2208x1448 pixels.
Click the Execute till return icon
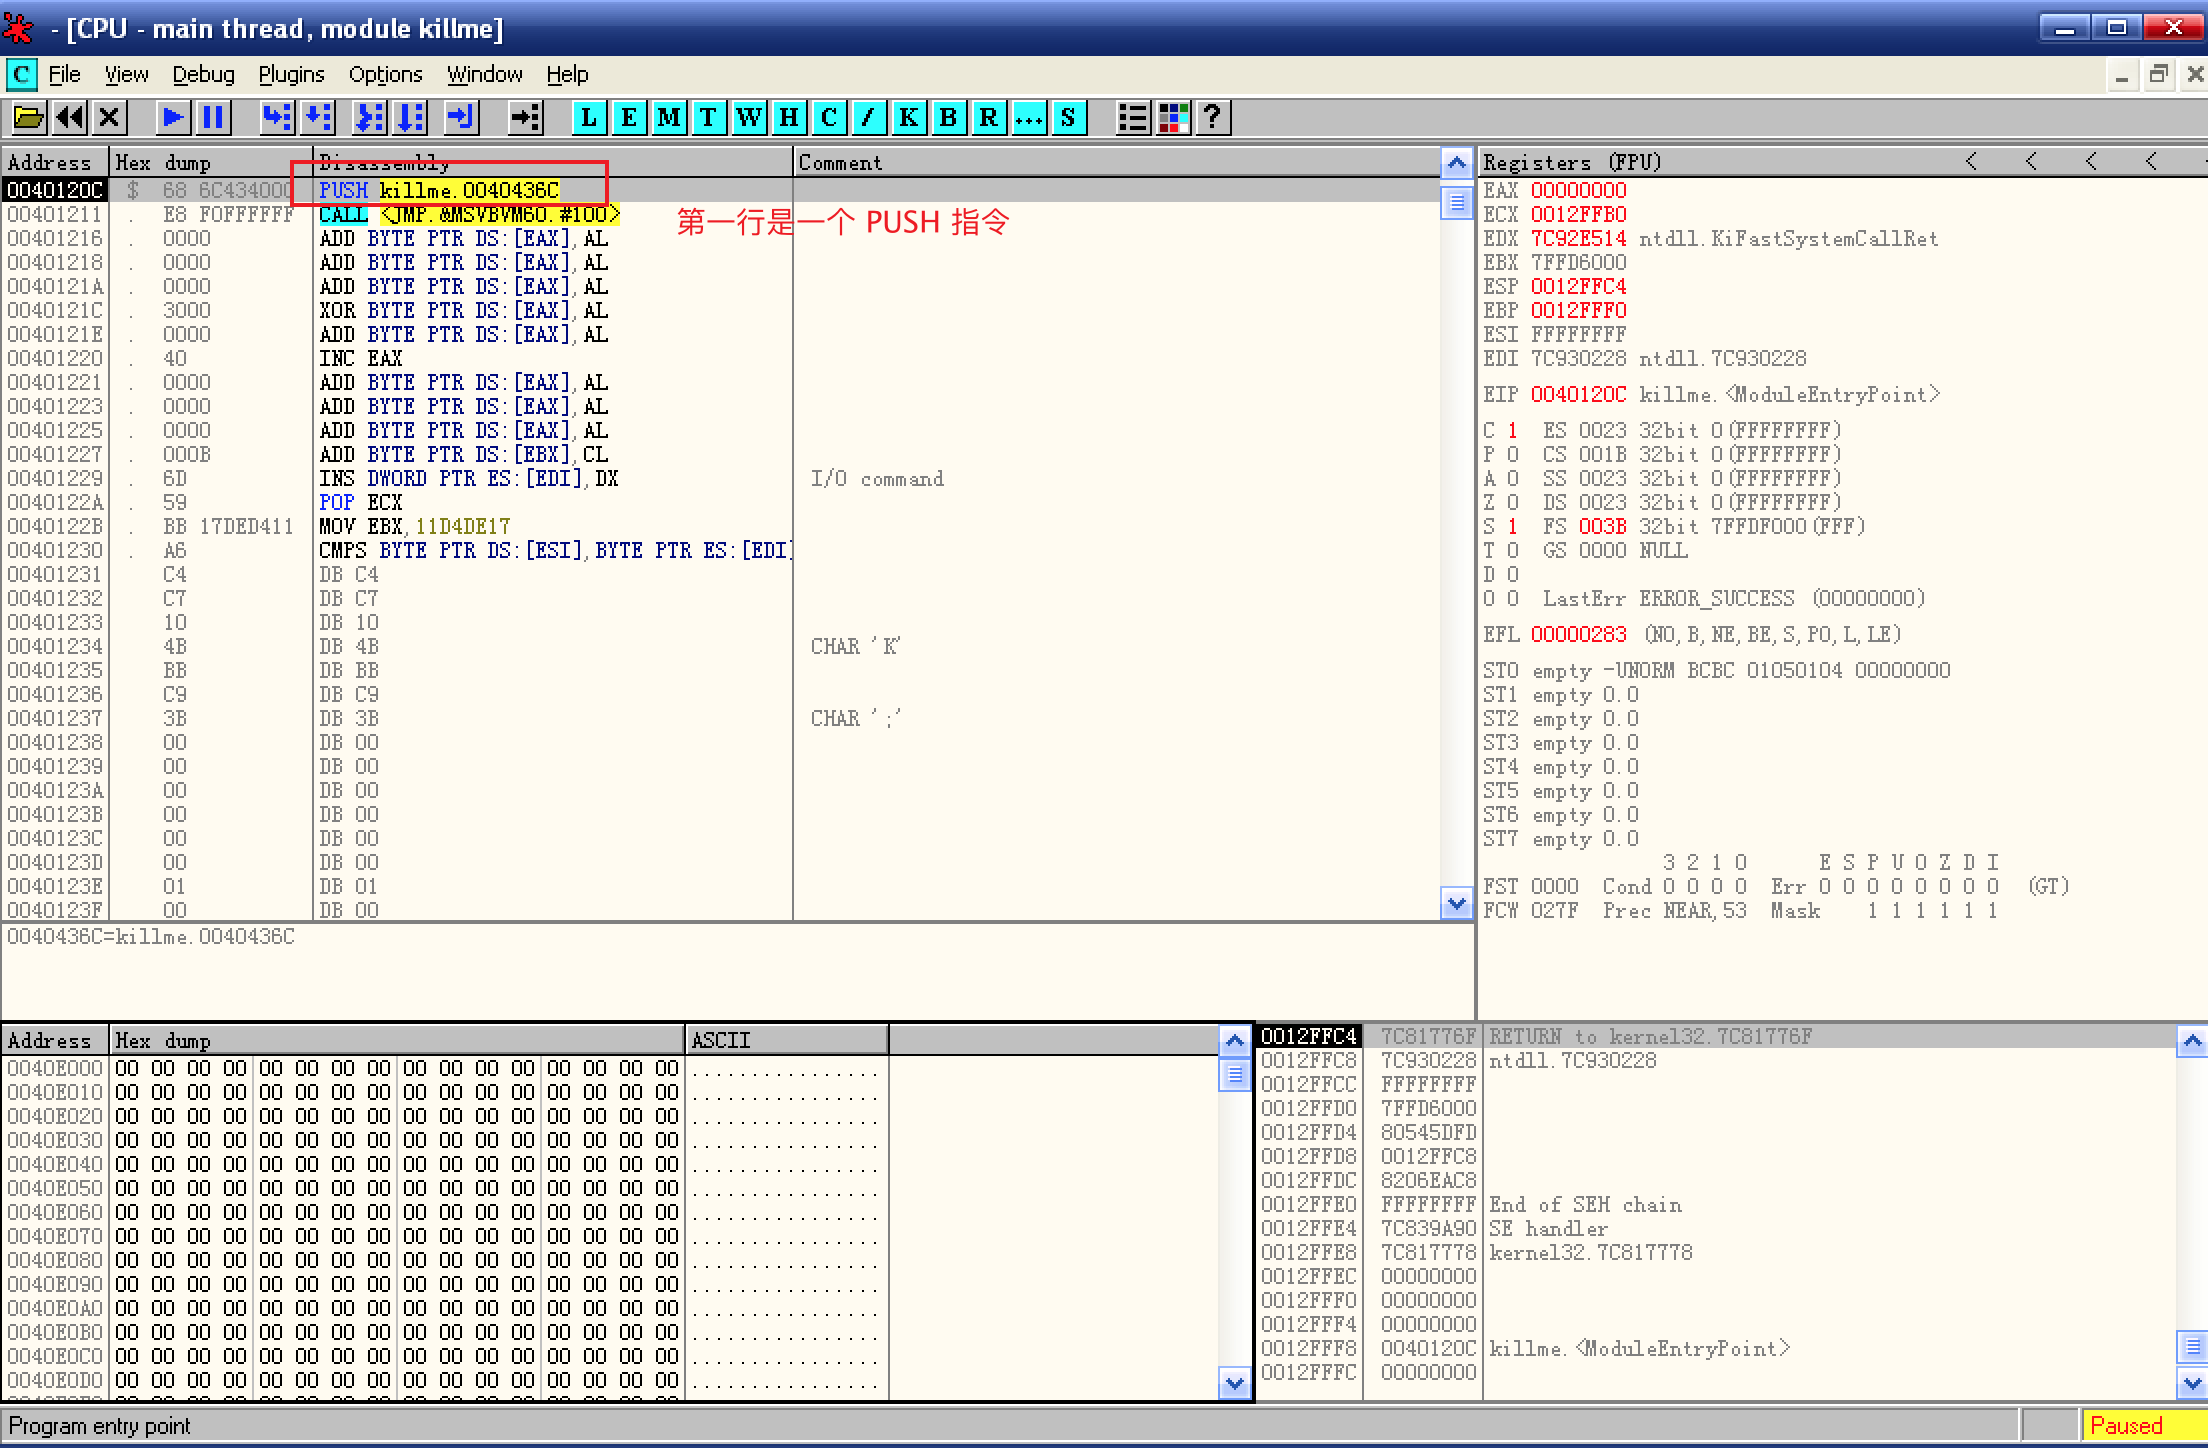(x=460, y=118)
